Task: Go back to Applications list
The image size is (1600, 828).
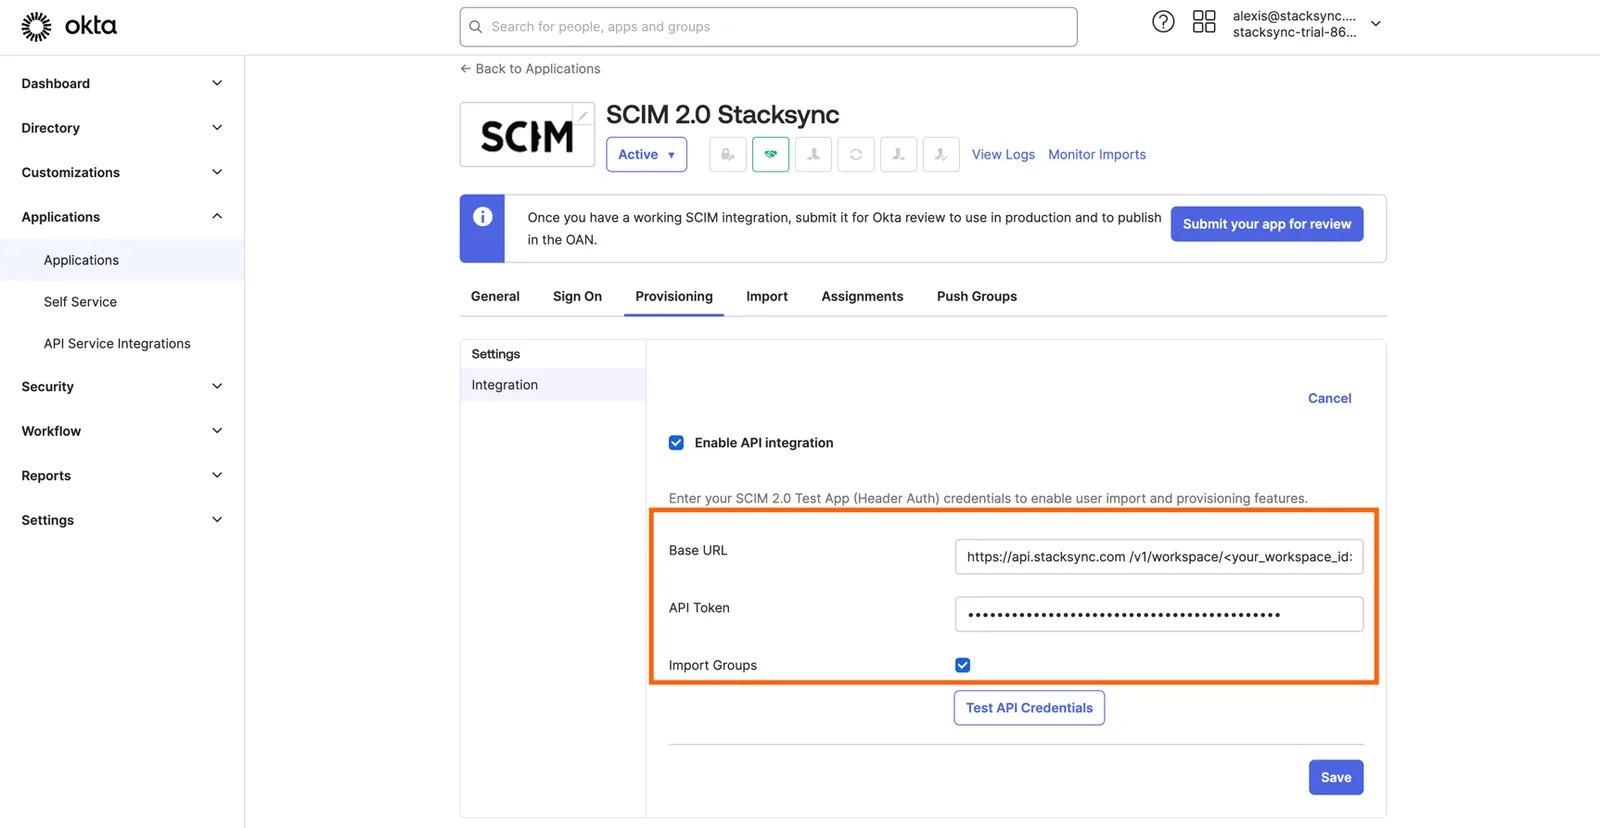Action: [x=530, y=69]
